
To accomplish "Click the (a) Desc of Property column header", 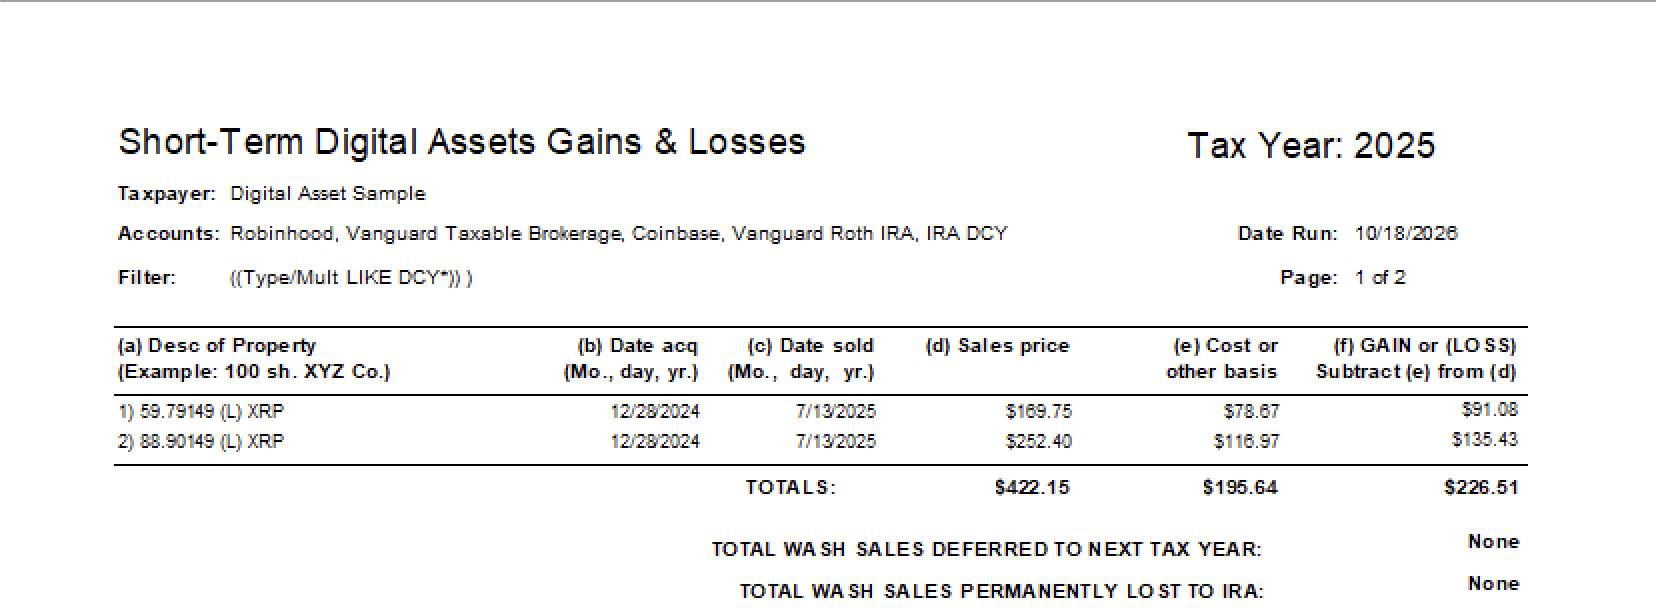I will click(254, 359).
